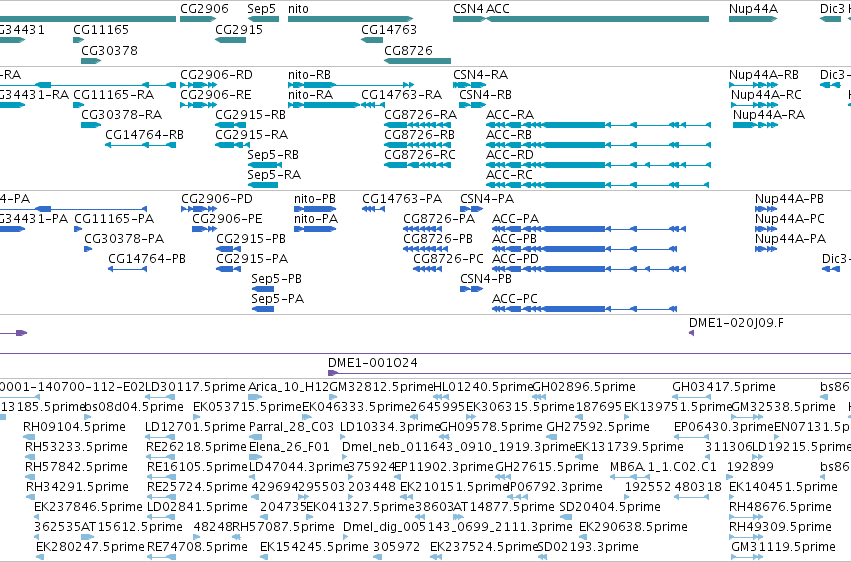The height and width of the screenshot is (562, 851).
Task: Click the GH03417.5prime EST label
Action: click(723, 387)
